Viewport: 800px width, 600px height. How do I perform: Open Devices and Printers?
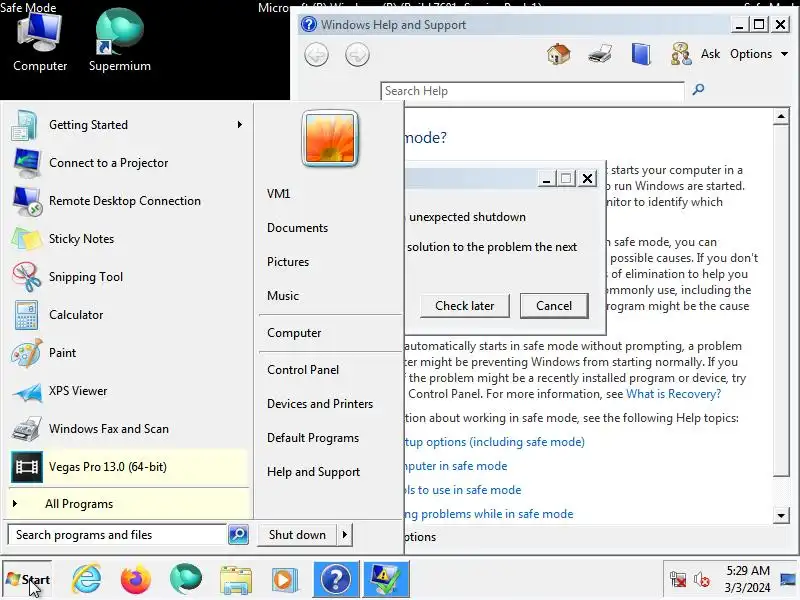coord(320,404)
